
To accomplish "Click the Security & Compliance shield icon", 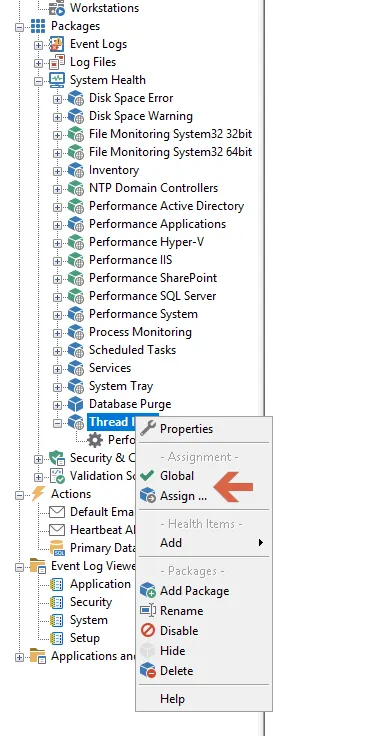I will tap(57, 458).
